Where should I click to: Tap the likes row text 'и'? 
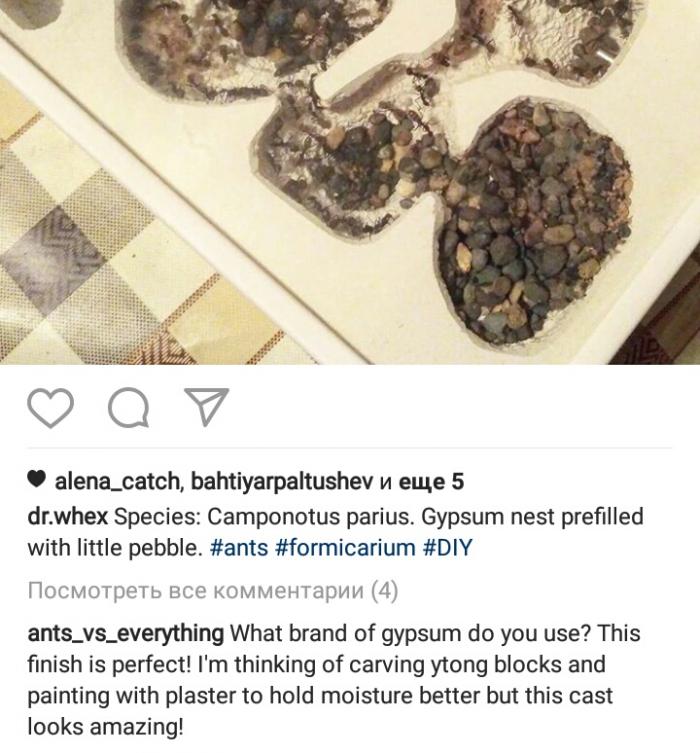[x=386, y=482]
